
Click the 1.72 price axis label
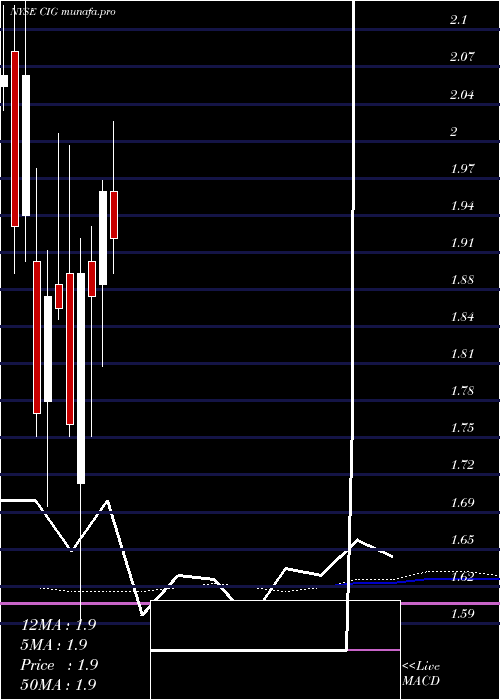tap(462, 465)
